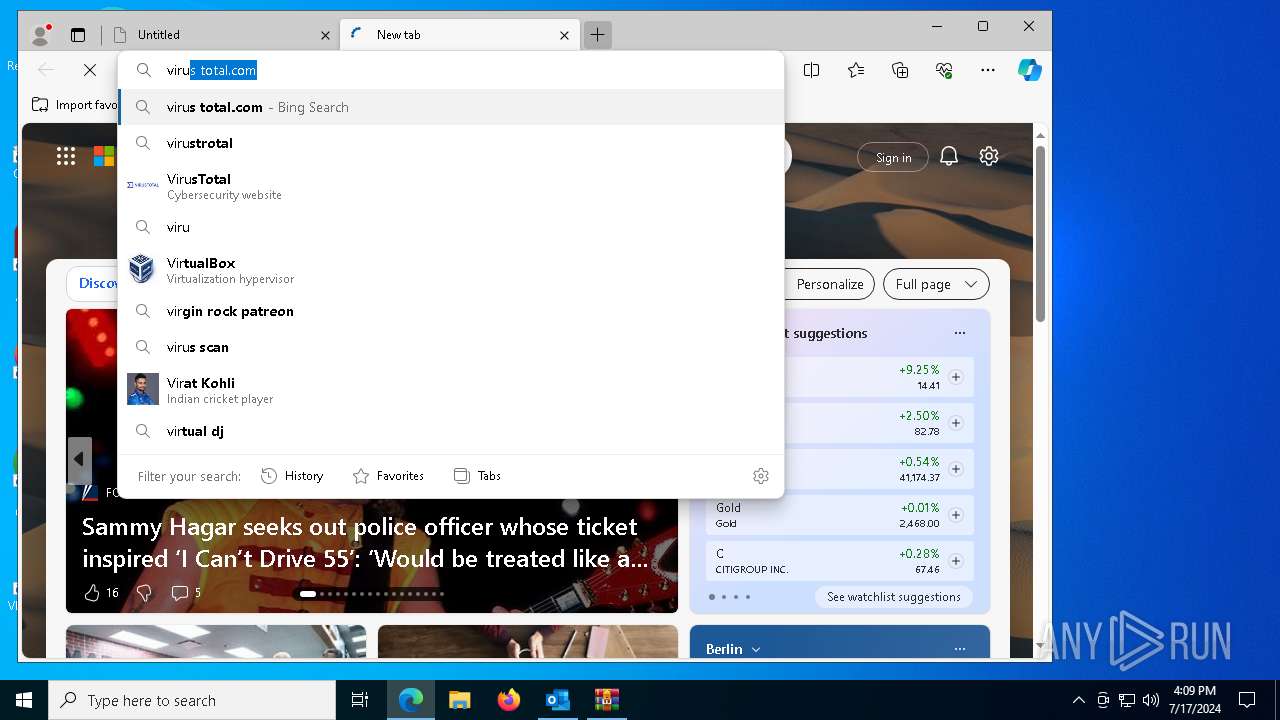
Task: Filter search by Favorites
Action: pos(388,476)
